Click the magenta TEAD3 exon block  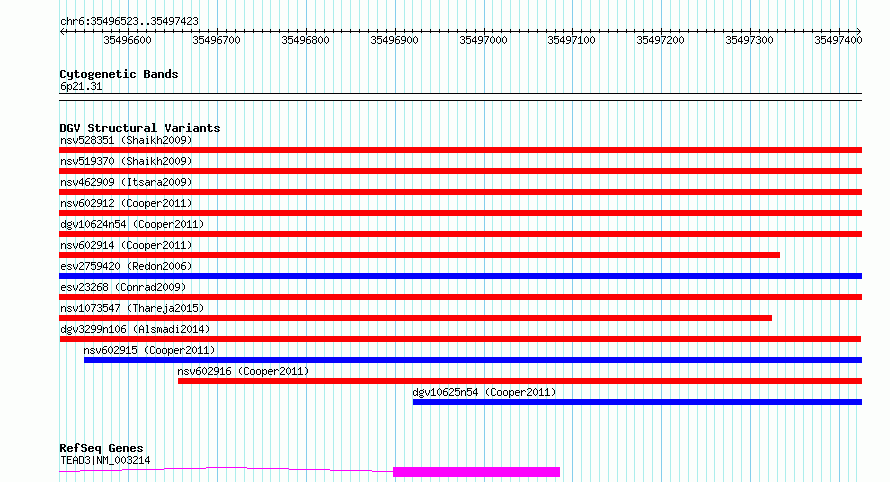(x=476, y=472)
